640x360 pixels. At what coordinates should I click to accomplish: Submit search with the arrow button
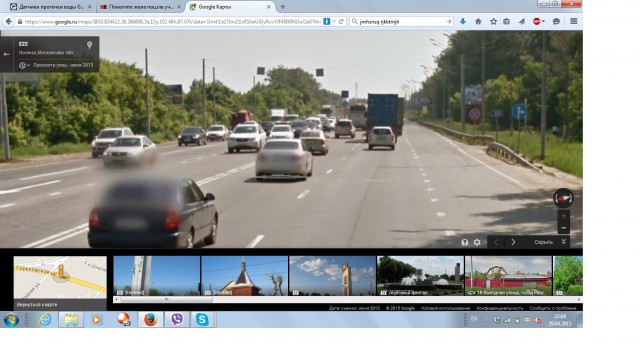point(449,22)
